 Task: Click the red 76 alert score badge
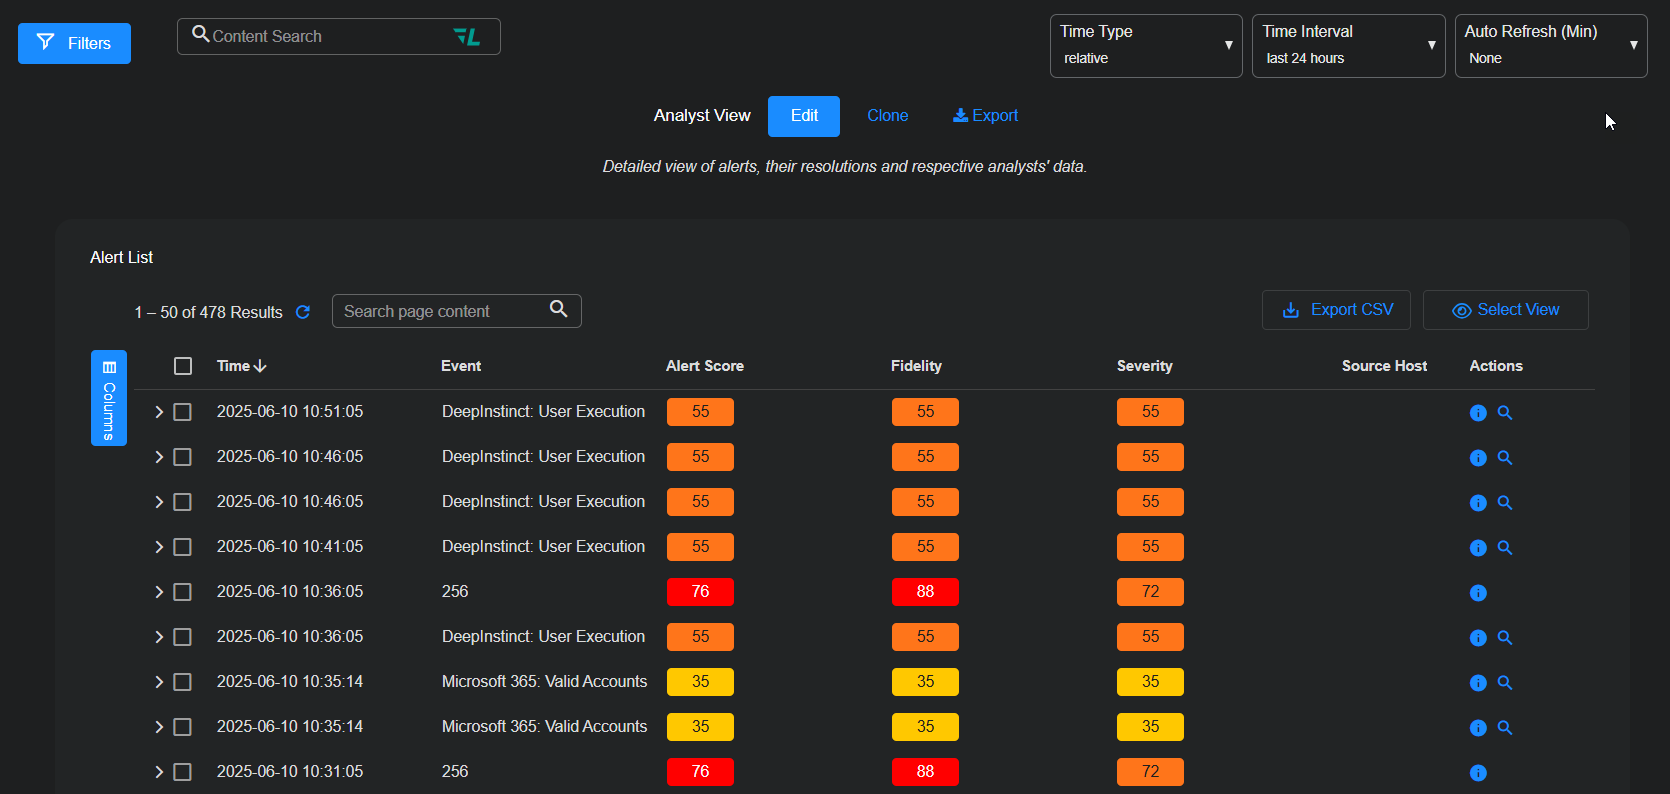(x=700, y=592)
